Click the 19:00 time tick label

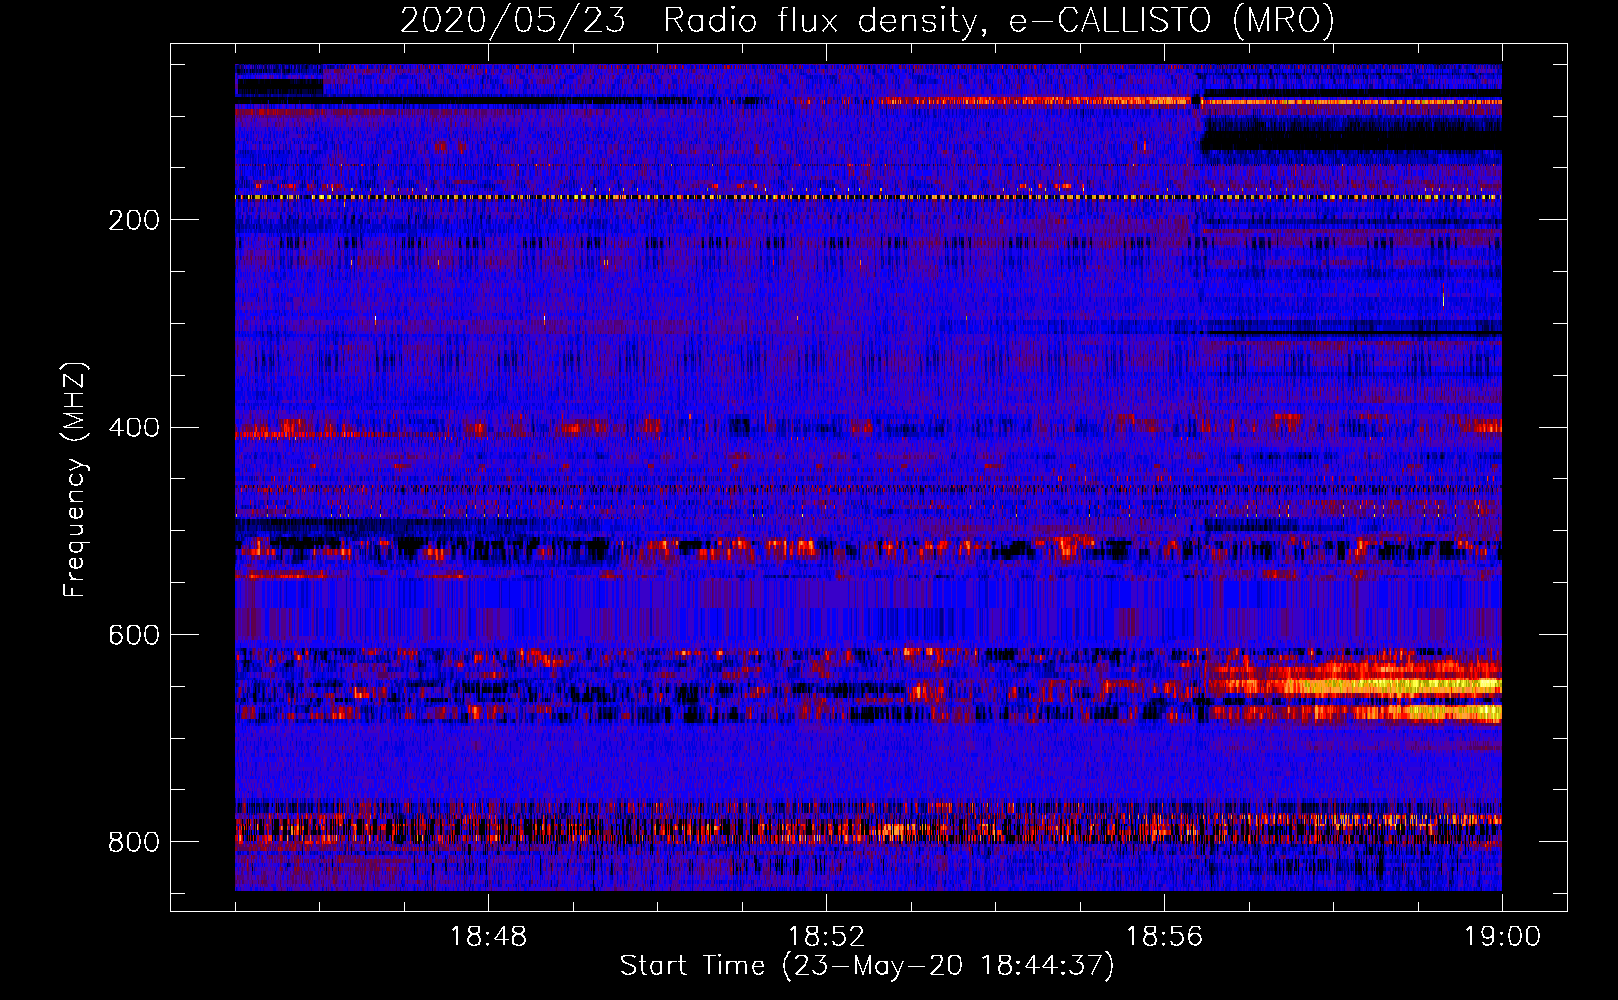point(1502,937)
